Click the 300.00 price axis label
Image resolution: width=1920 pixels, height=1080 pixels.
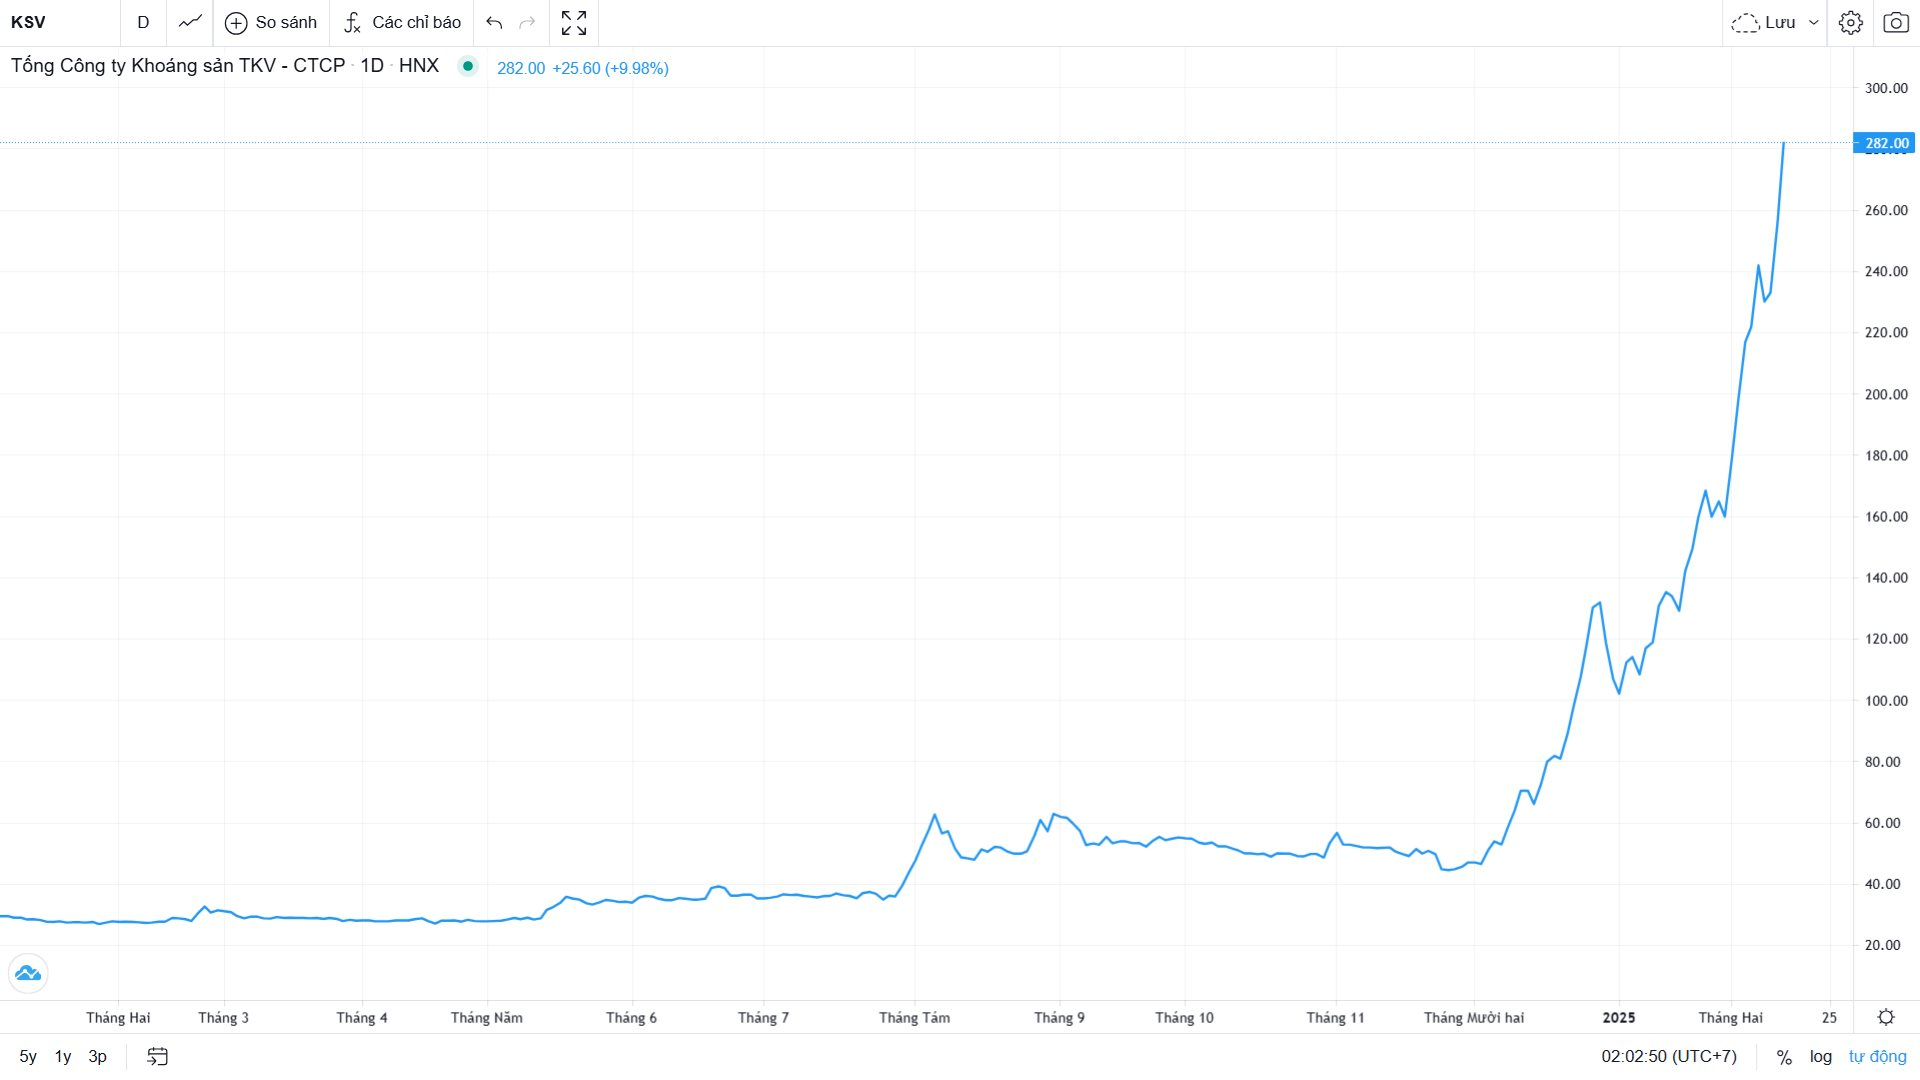[x=1886, y=88]
